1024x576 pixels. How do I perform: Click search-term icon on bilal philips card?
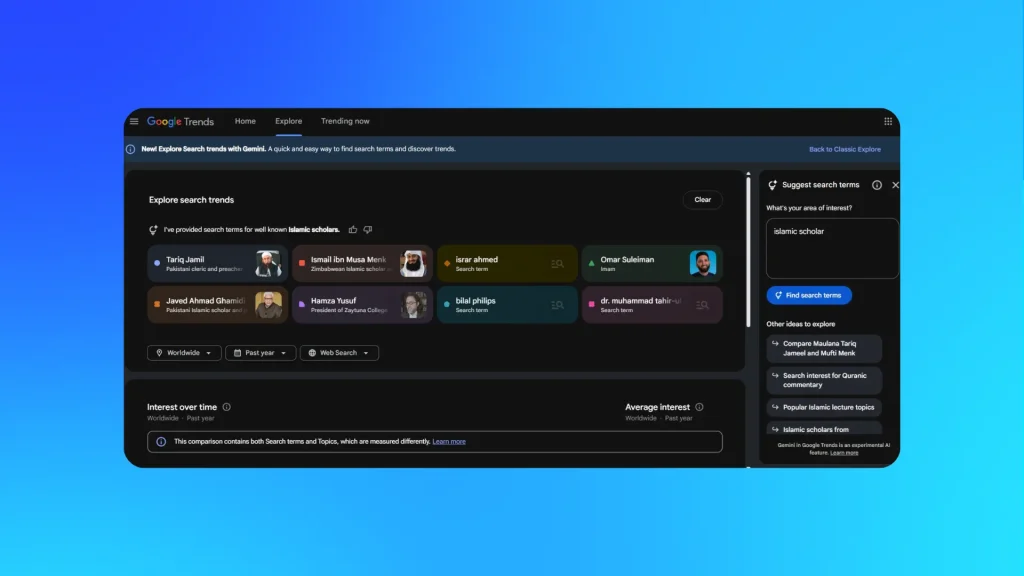[x=557, y=305]
